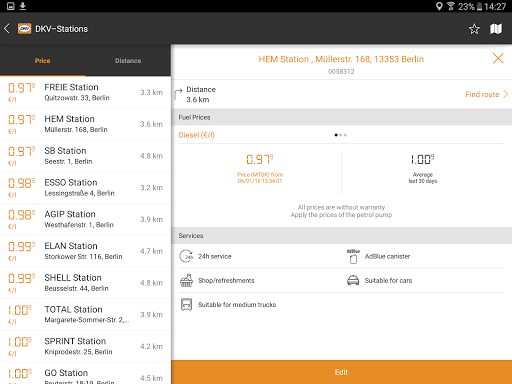Image resolution: width=512 pixels, height=384 pixels.
Task: Tap the Fuel Prices section header
Action: pyautogui.click(x=341, y=117)
